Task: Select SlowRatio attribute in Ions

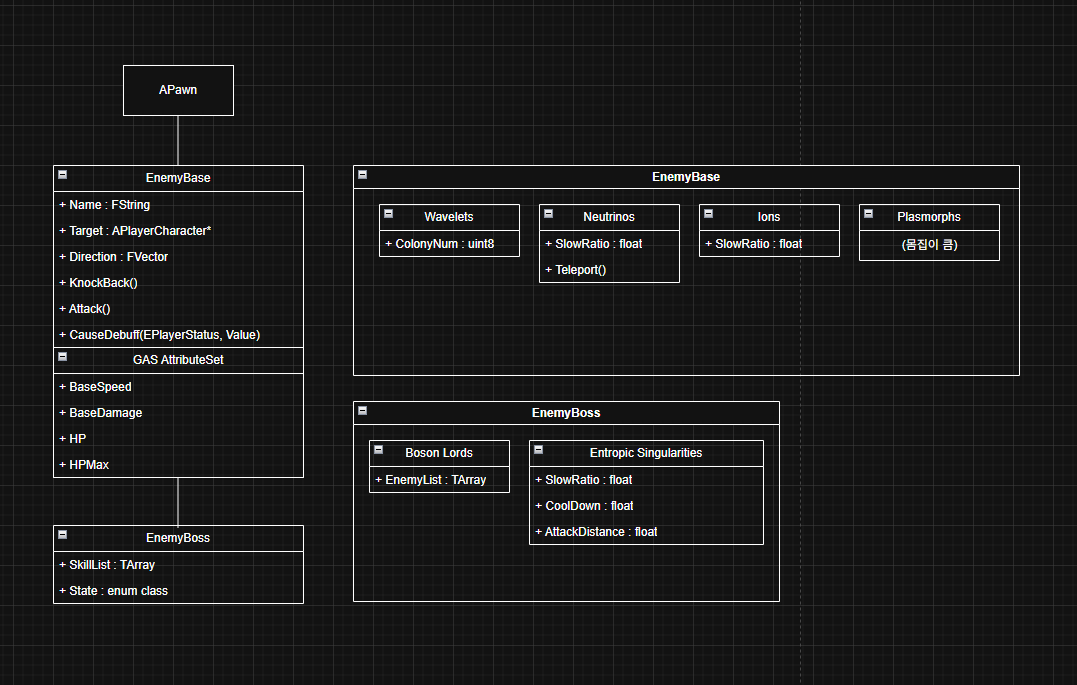Action: point(769,244)
